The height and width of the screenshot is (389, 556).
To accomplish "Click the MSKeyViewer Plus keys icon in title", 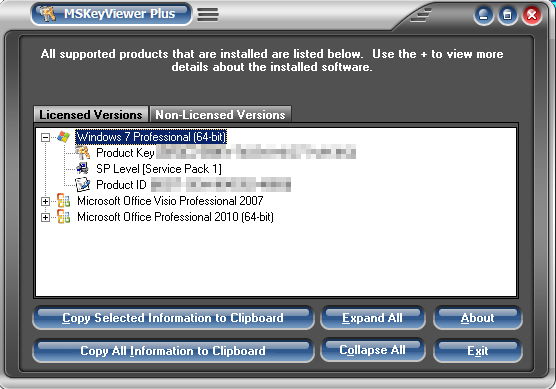I will point(48,14).
